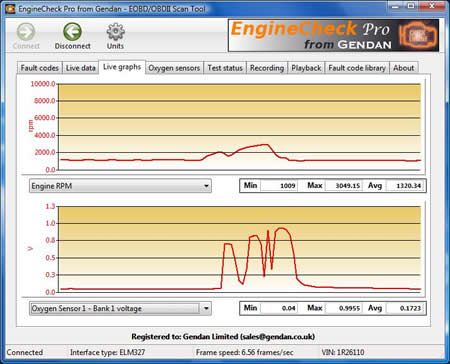This screenshot has height=364, width=450.
Task: Click the EngineCheck app icon in title bar
Action: 10,9
